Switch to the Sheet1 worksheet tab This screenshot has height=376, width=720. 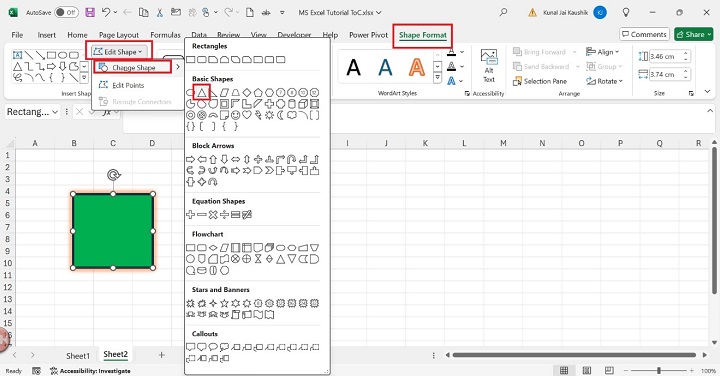pyautogui.click(x=78, y=356)
